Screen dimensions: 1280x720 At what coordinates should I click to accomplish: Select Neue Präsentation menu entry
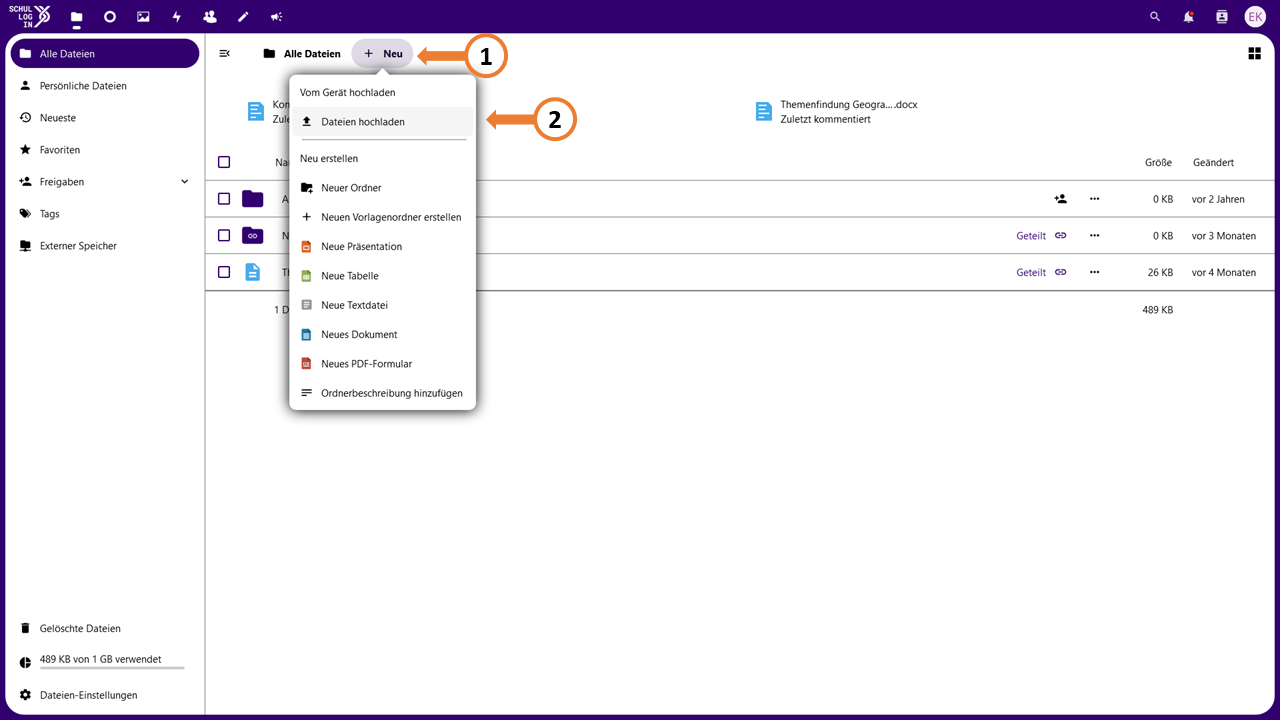(382, 246)
